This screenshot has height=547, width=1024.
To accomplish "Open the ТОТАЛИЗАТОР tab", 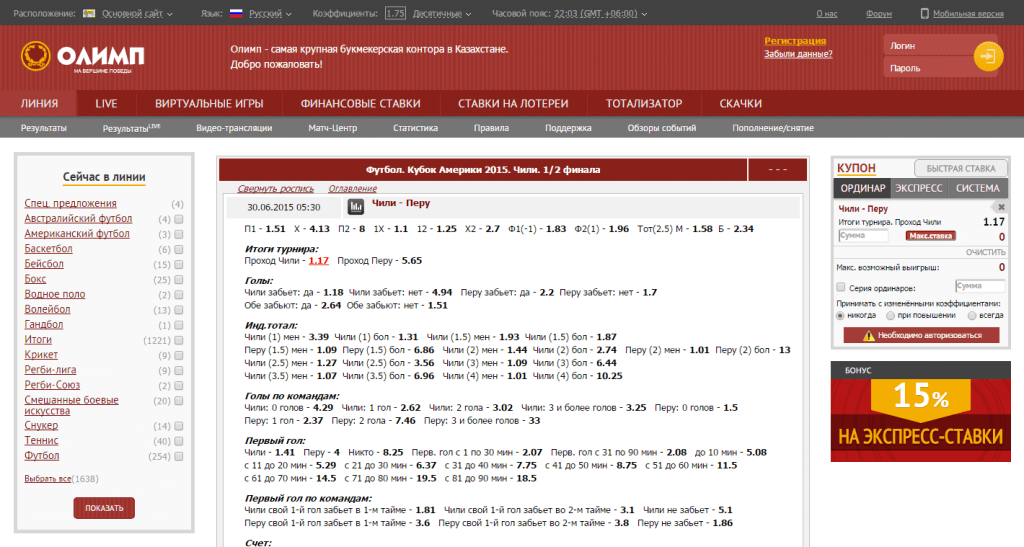I will 644,103.
